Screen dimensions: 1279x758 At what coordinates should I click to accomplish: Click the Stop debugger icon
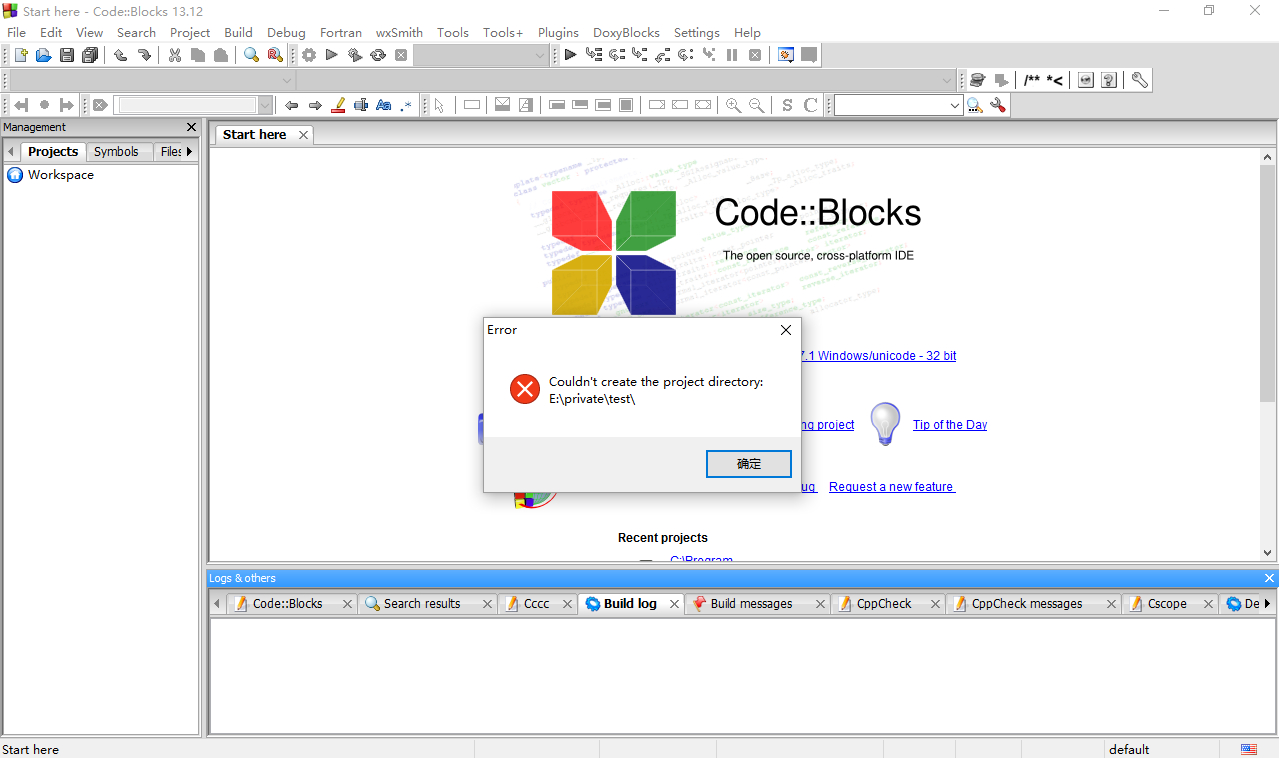(x=755, y=55)
